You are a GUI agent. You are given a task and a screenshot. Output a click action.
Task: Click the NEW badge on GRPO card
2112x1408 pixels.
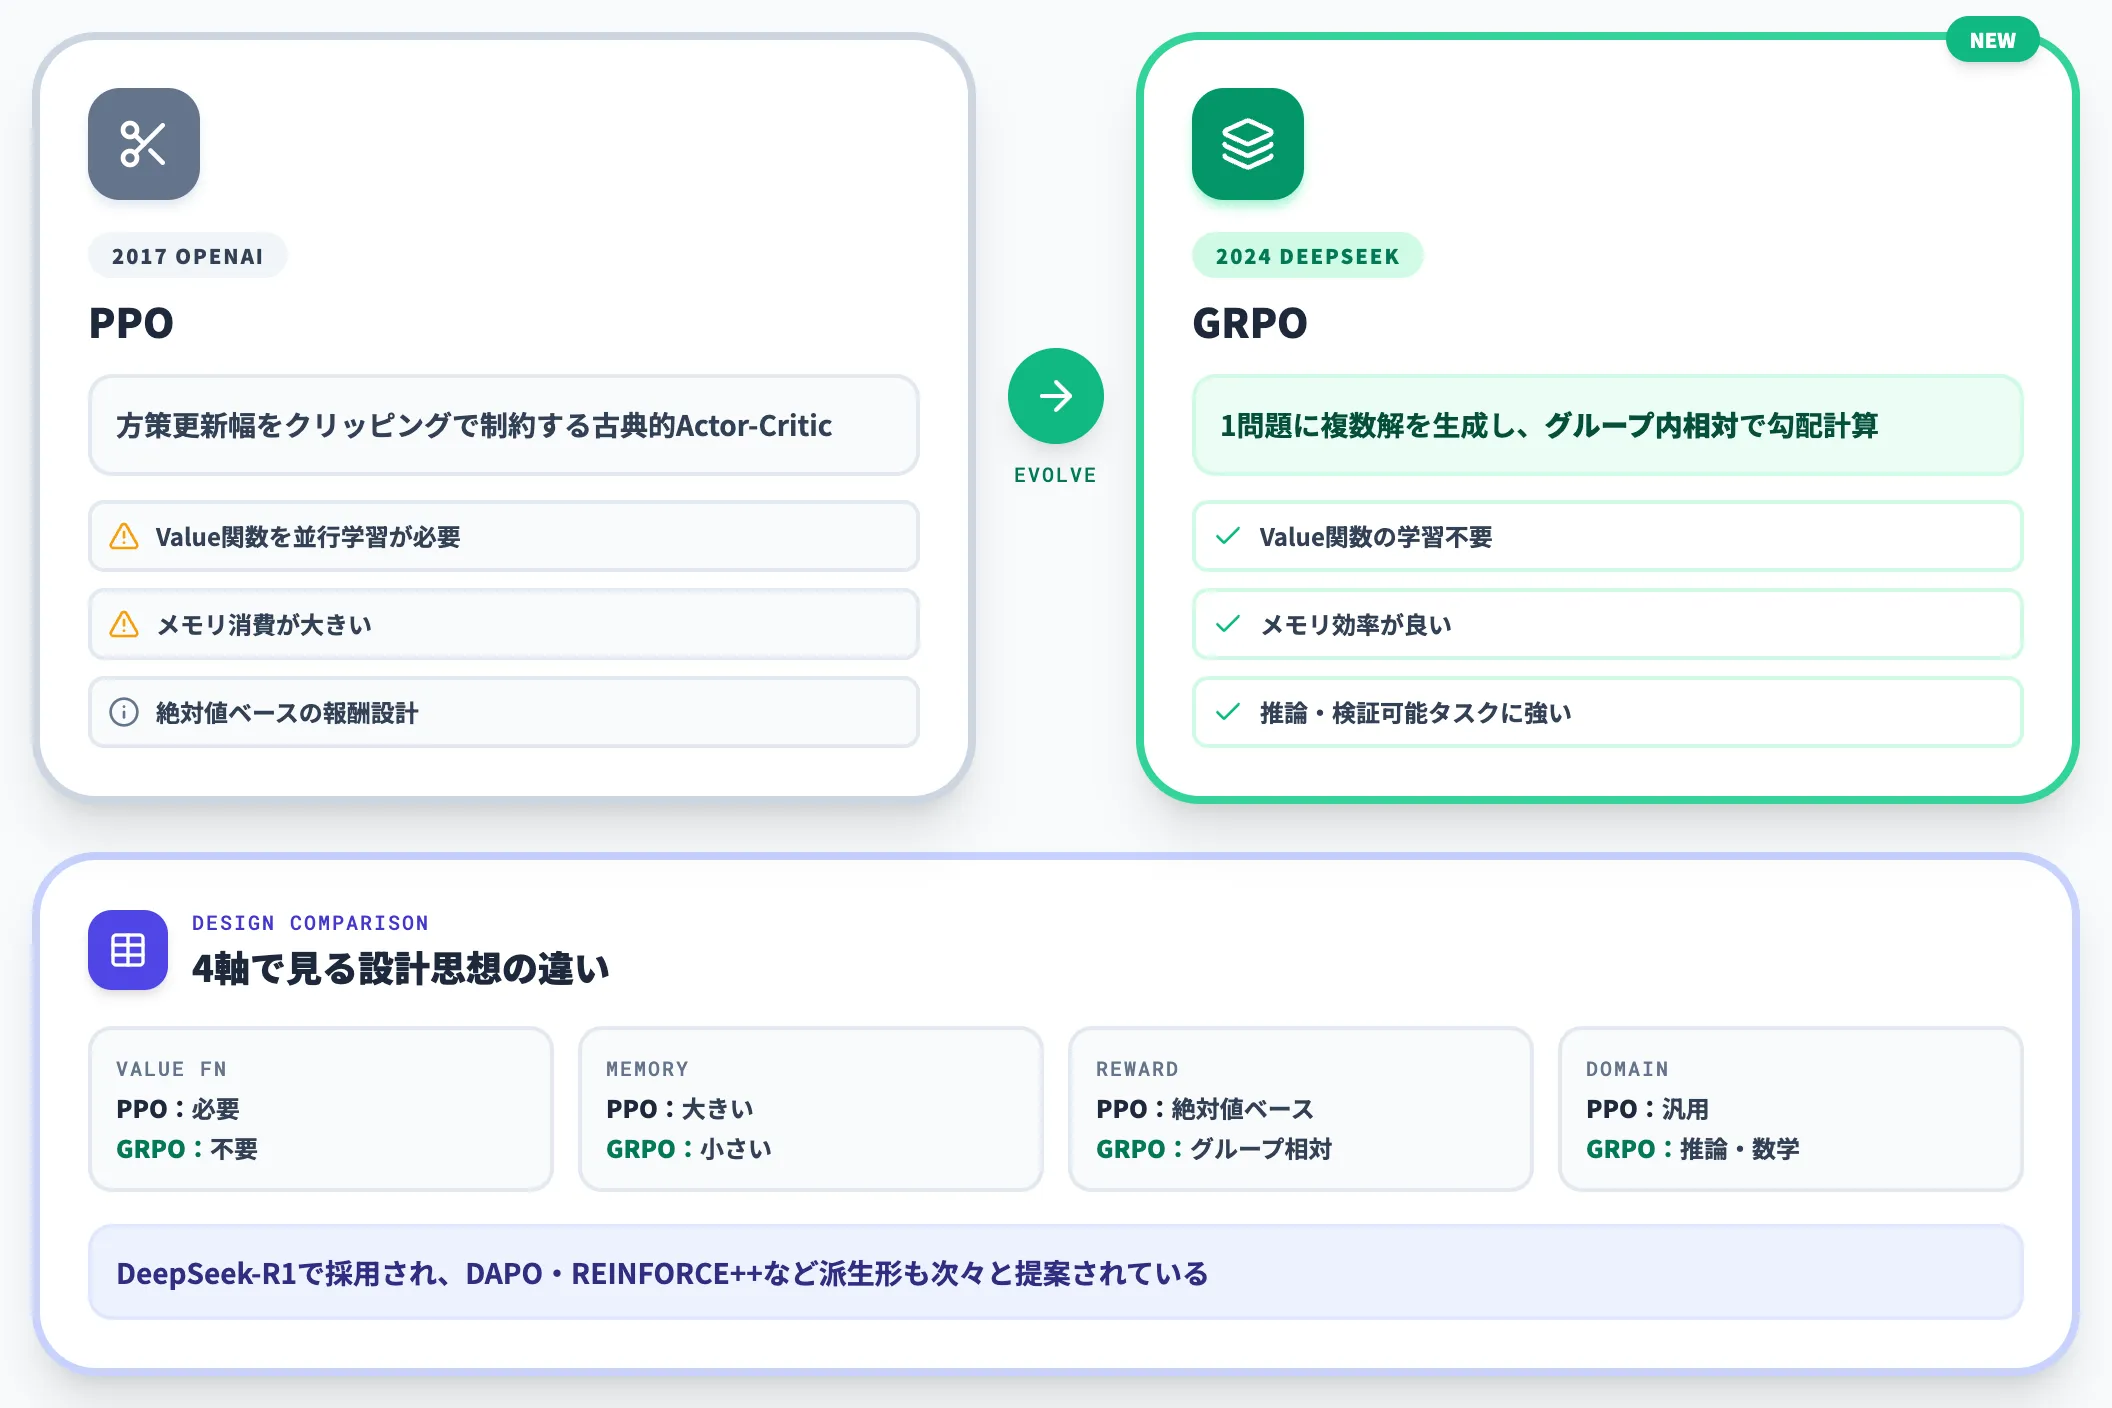coord(1992,40)
